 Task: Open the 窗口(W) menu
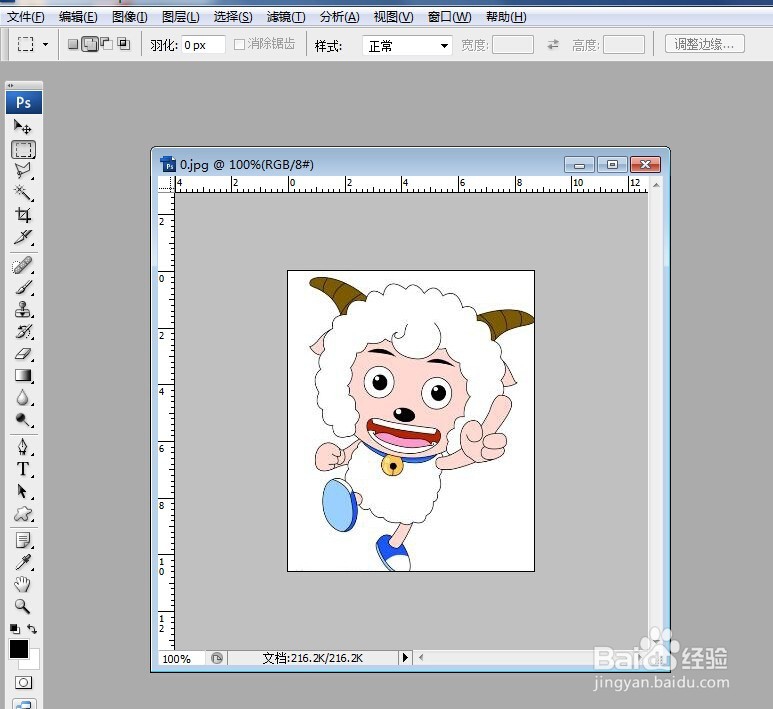pos(449,17)
